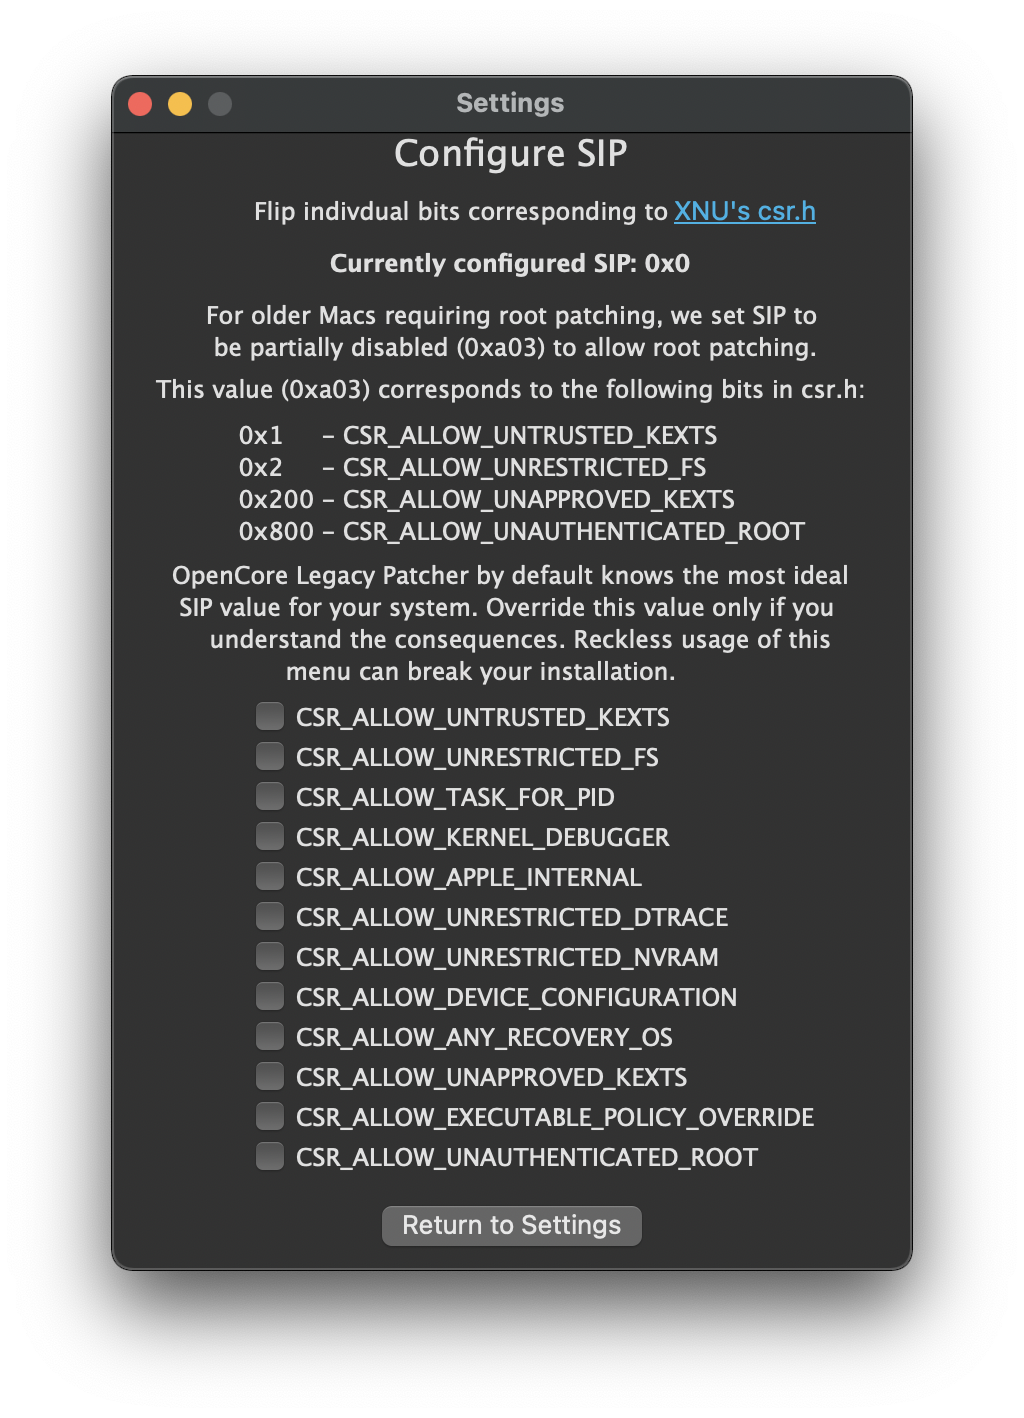The width and height of the screenshot is (1024, 1418).
Task: Minimize the Settings window with yellow button
Action: click(x=180, y=104)
